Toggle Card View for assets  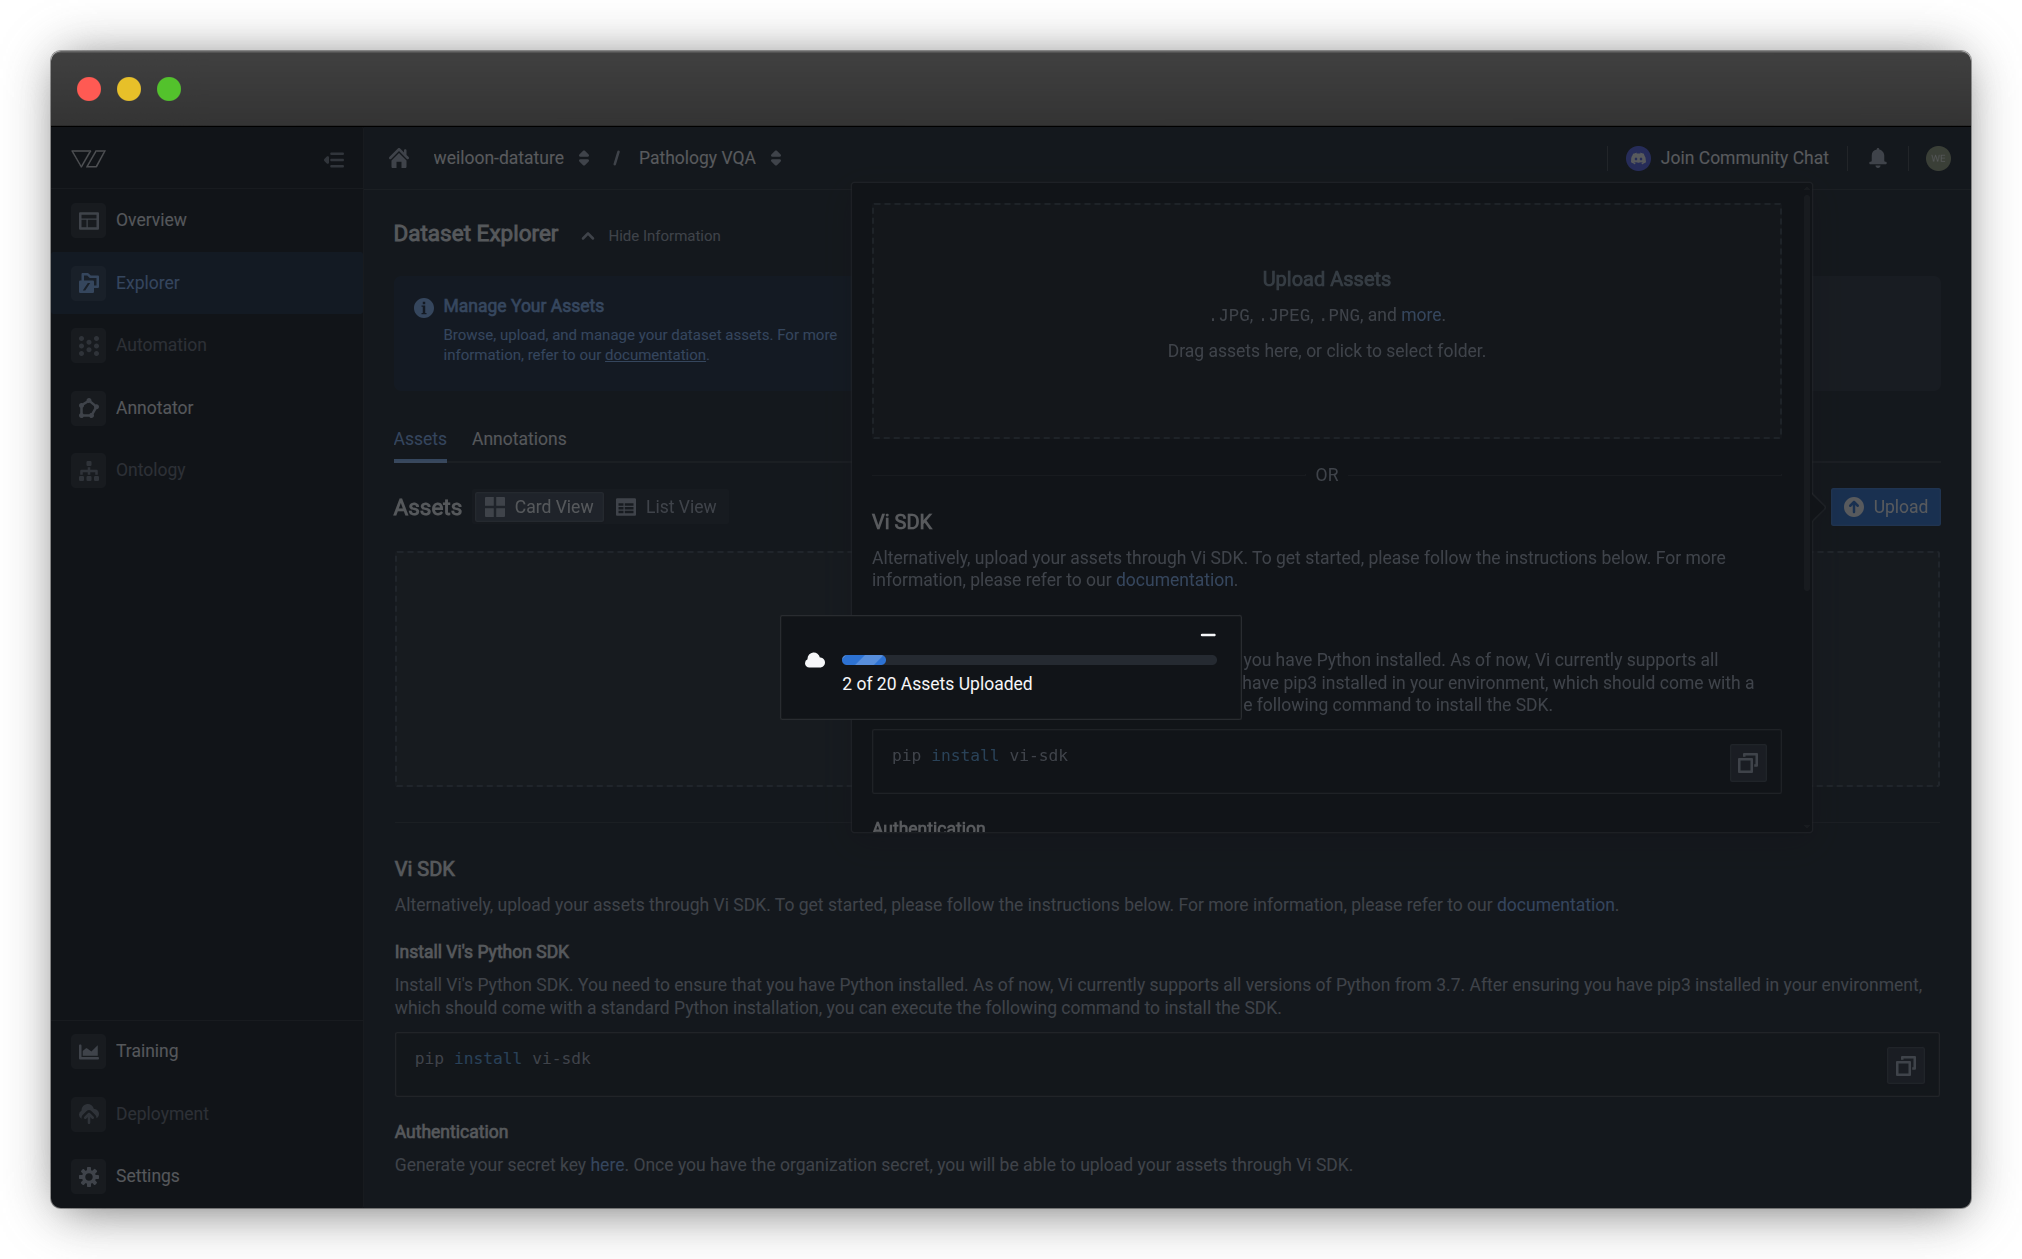538,506
